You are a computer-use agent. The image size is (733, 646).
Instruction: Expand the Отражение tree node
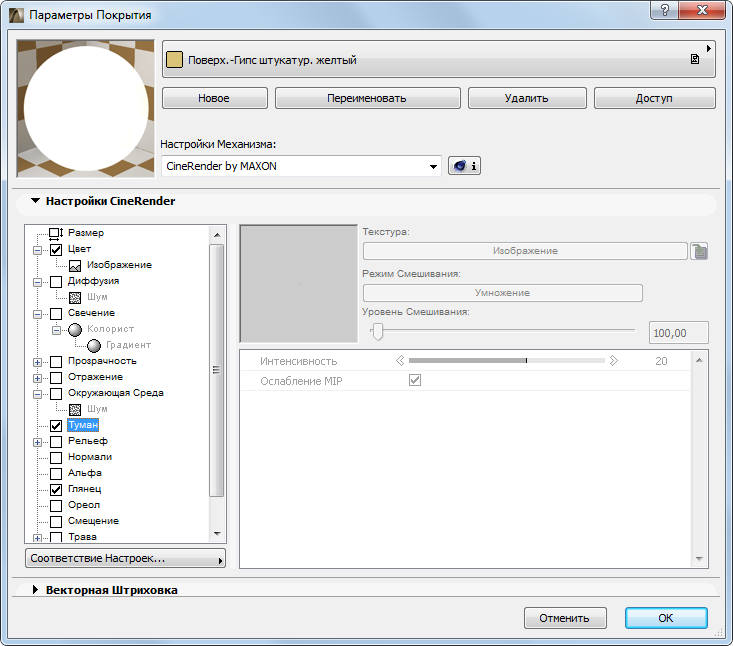(37, 378)
